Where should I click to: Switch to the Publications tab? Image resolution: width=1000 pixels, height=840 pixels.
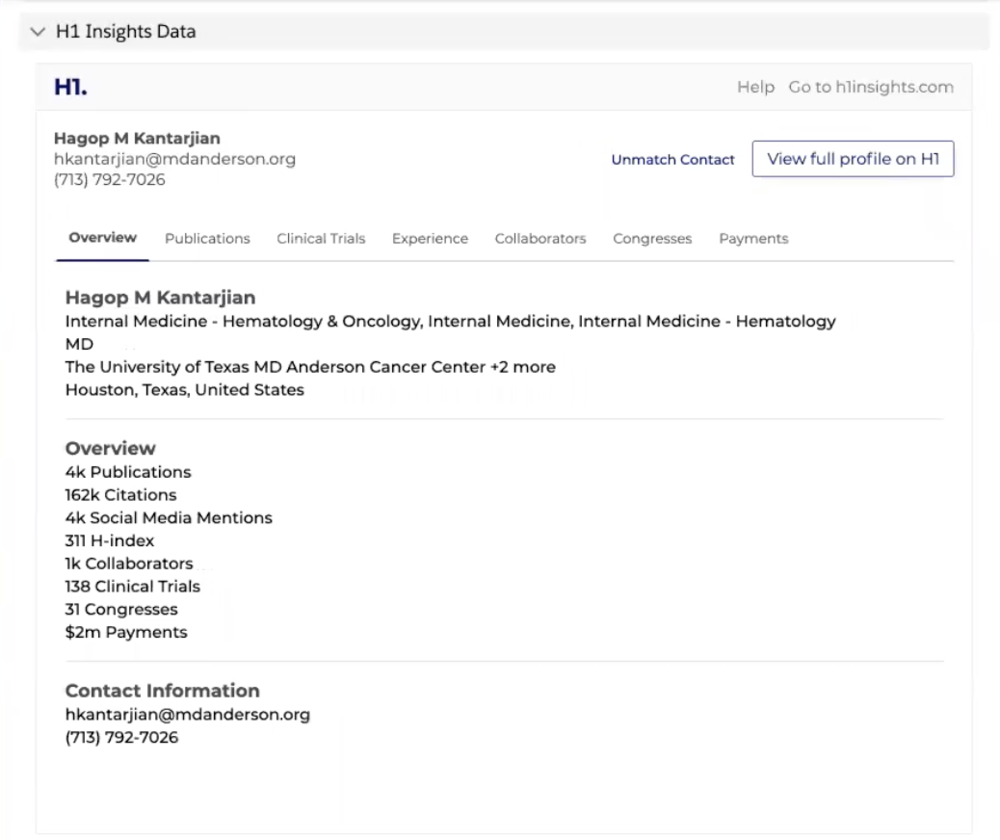207,239
